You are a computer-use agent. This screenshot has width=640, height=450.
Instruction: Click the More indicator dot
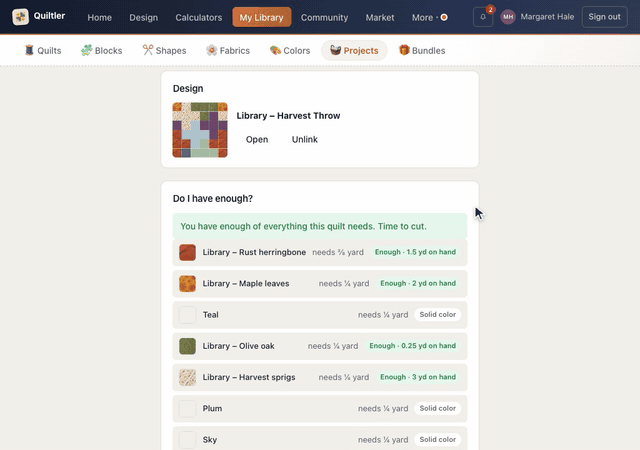(444, 17)
